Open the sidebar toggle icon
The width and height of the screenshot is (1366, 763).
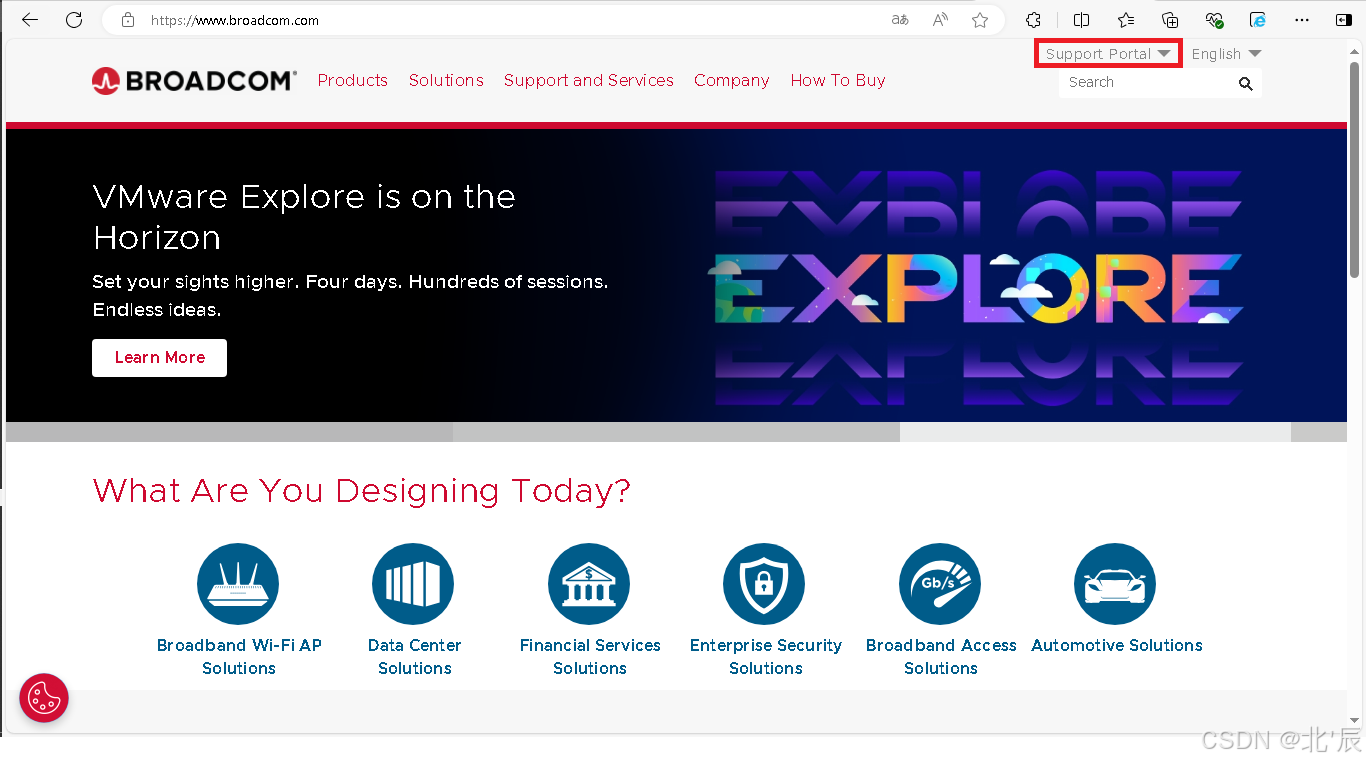pos(1343,20)
